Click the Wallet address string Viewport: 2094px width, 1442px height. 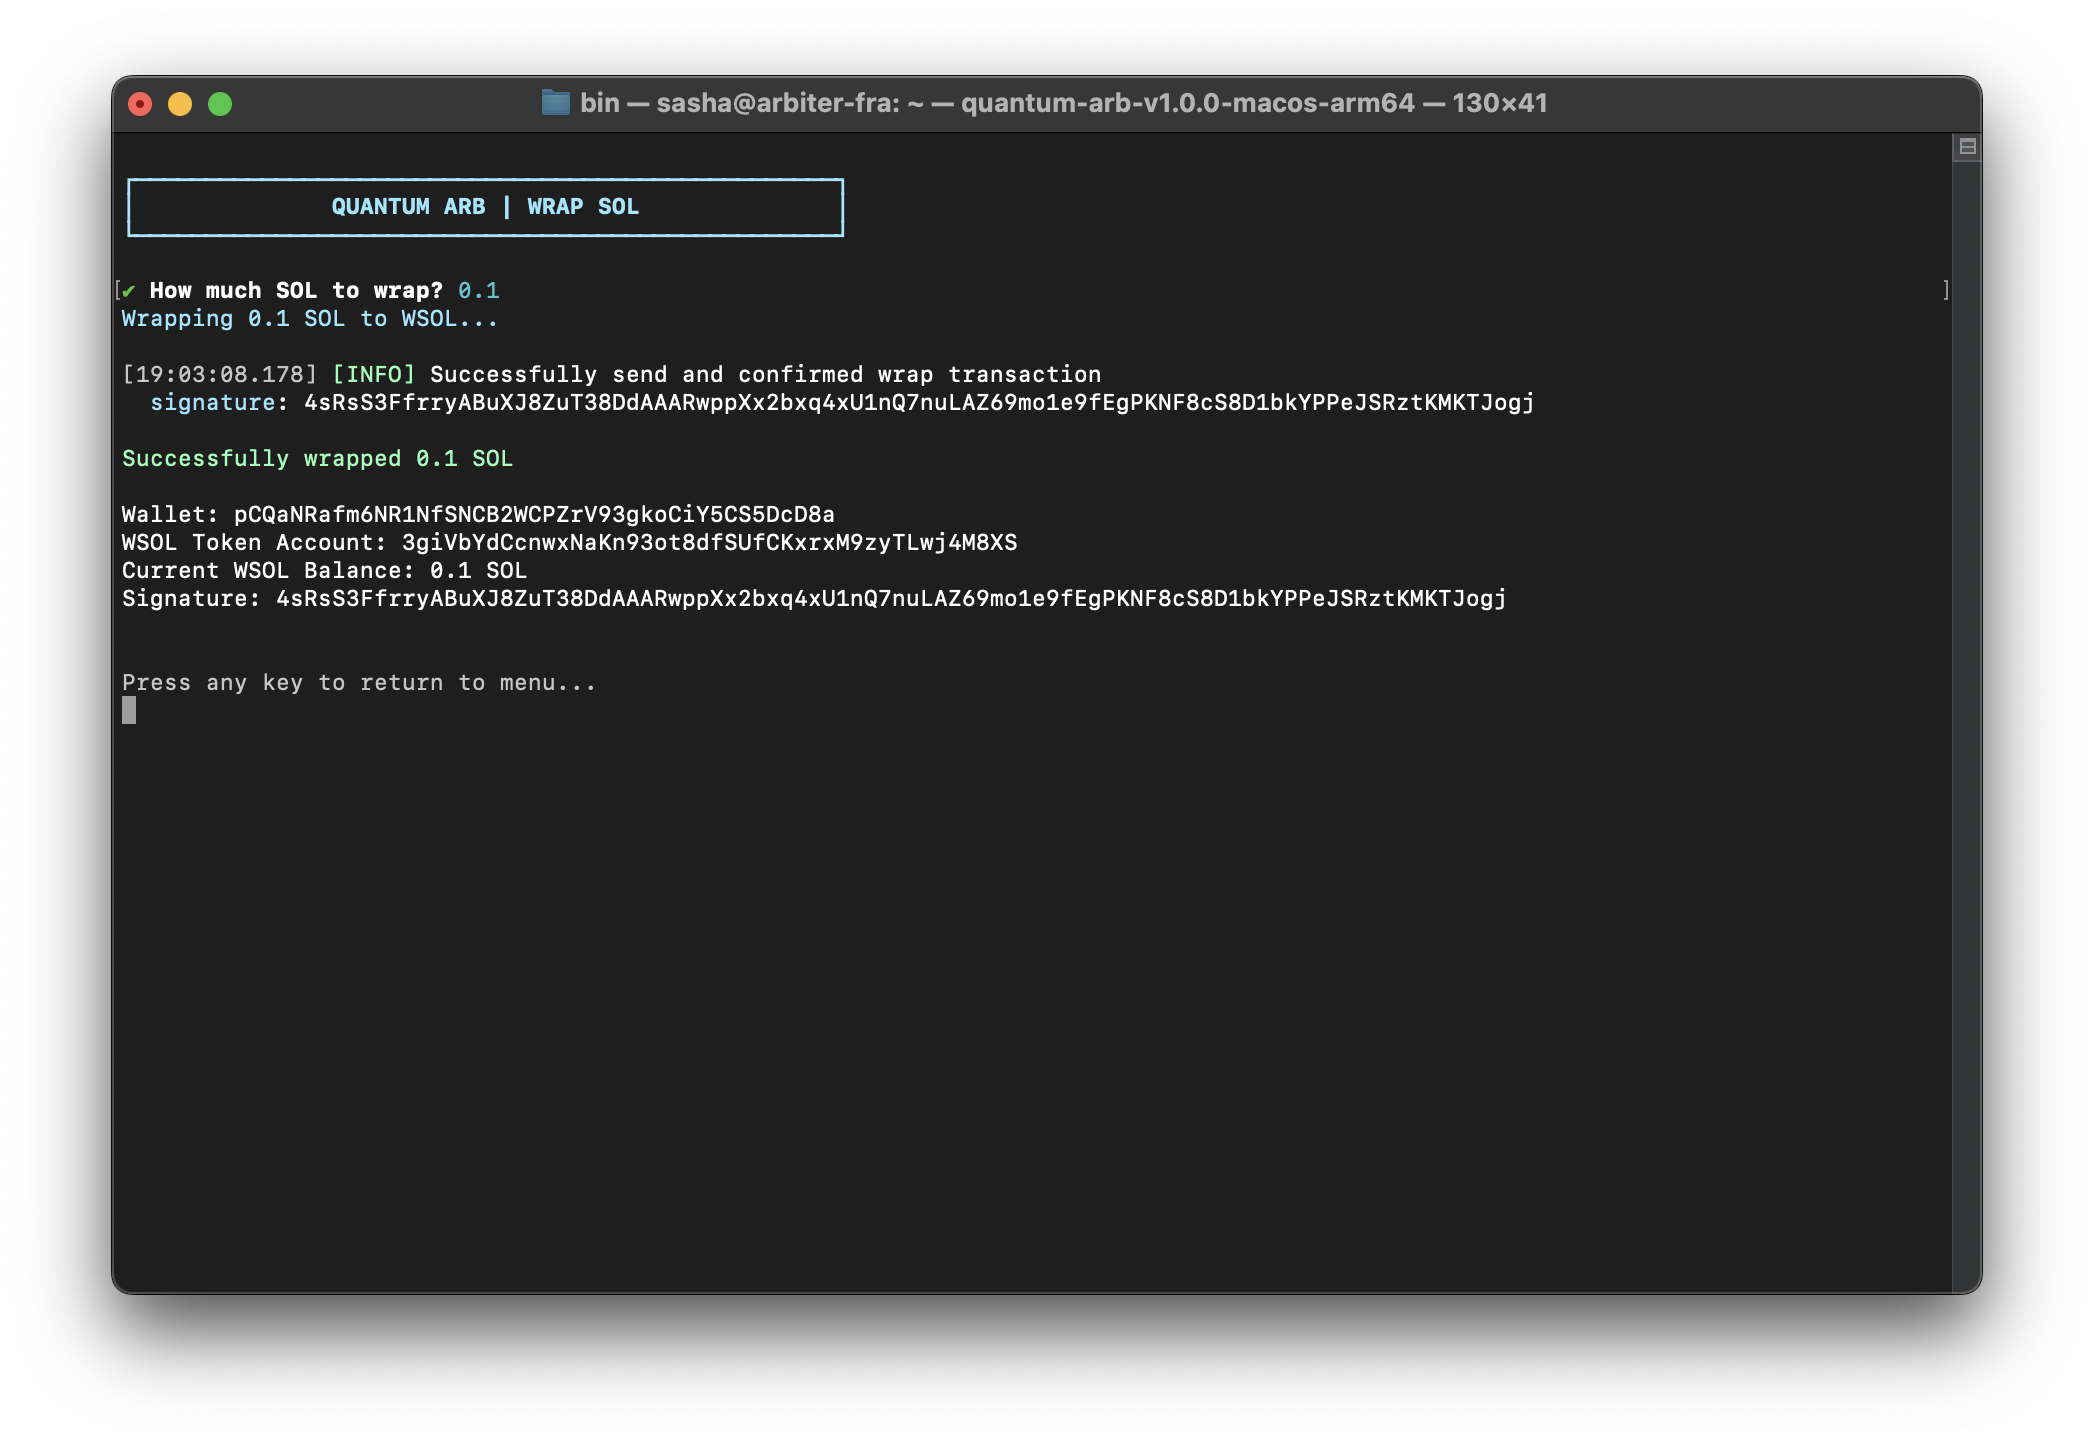click(534, 515)
